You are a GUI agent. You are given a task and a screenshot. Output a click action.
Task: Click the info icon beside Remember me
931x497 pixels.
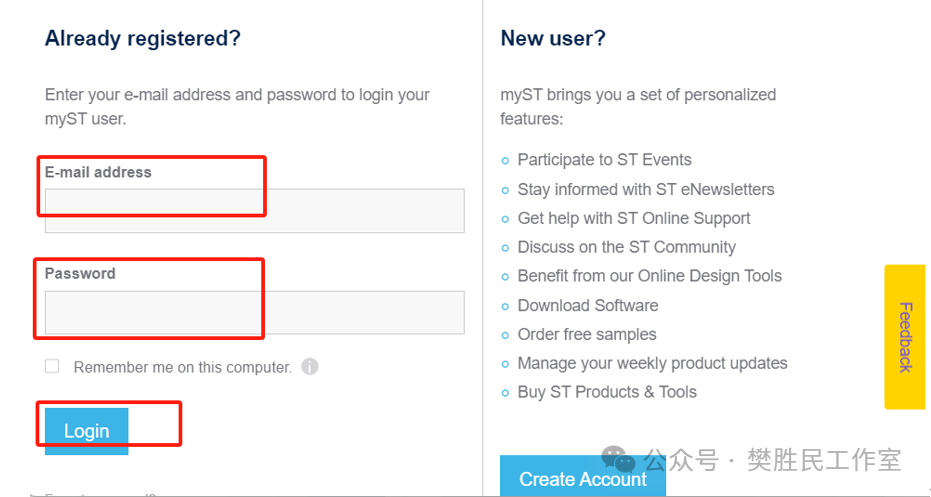pos(310,366)
